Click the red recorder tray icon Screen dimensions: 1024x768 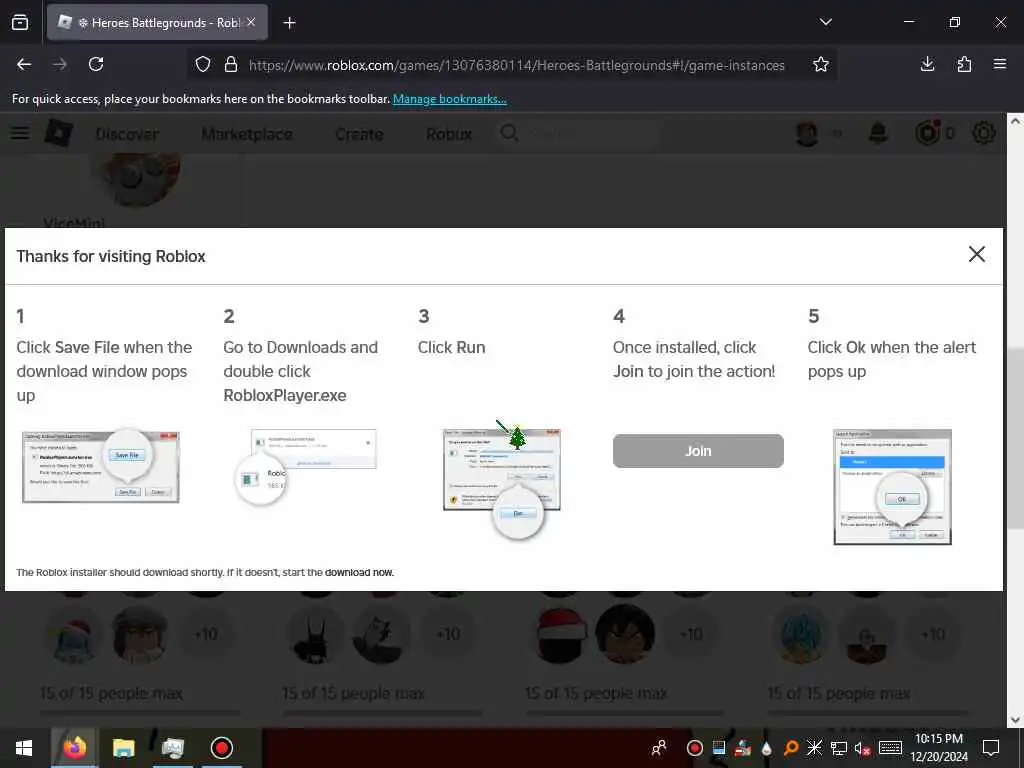(695, 748)
